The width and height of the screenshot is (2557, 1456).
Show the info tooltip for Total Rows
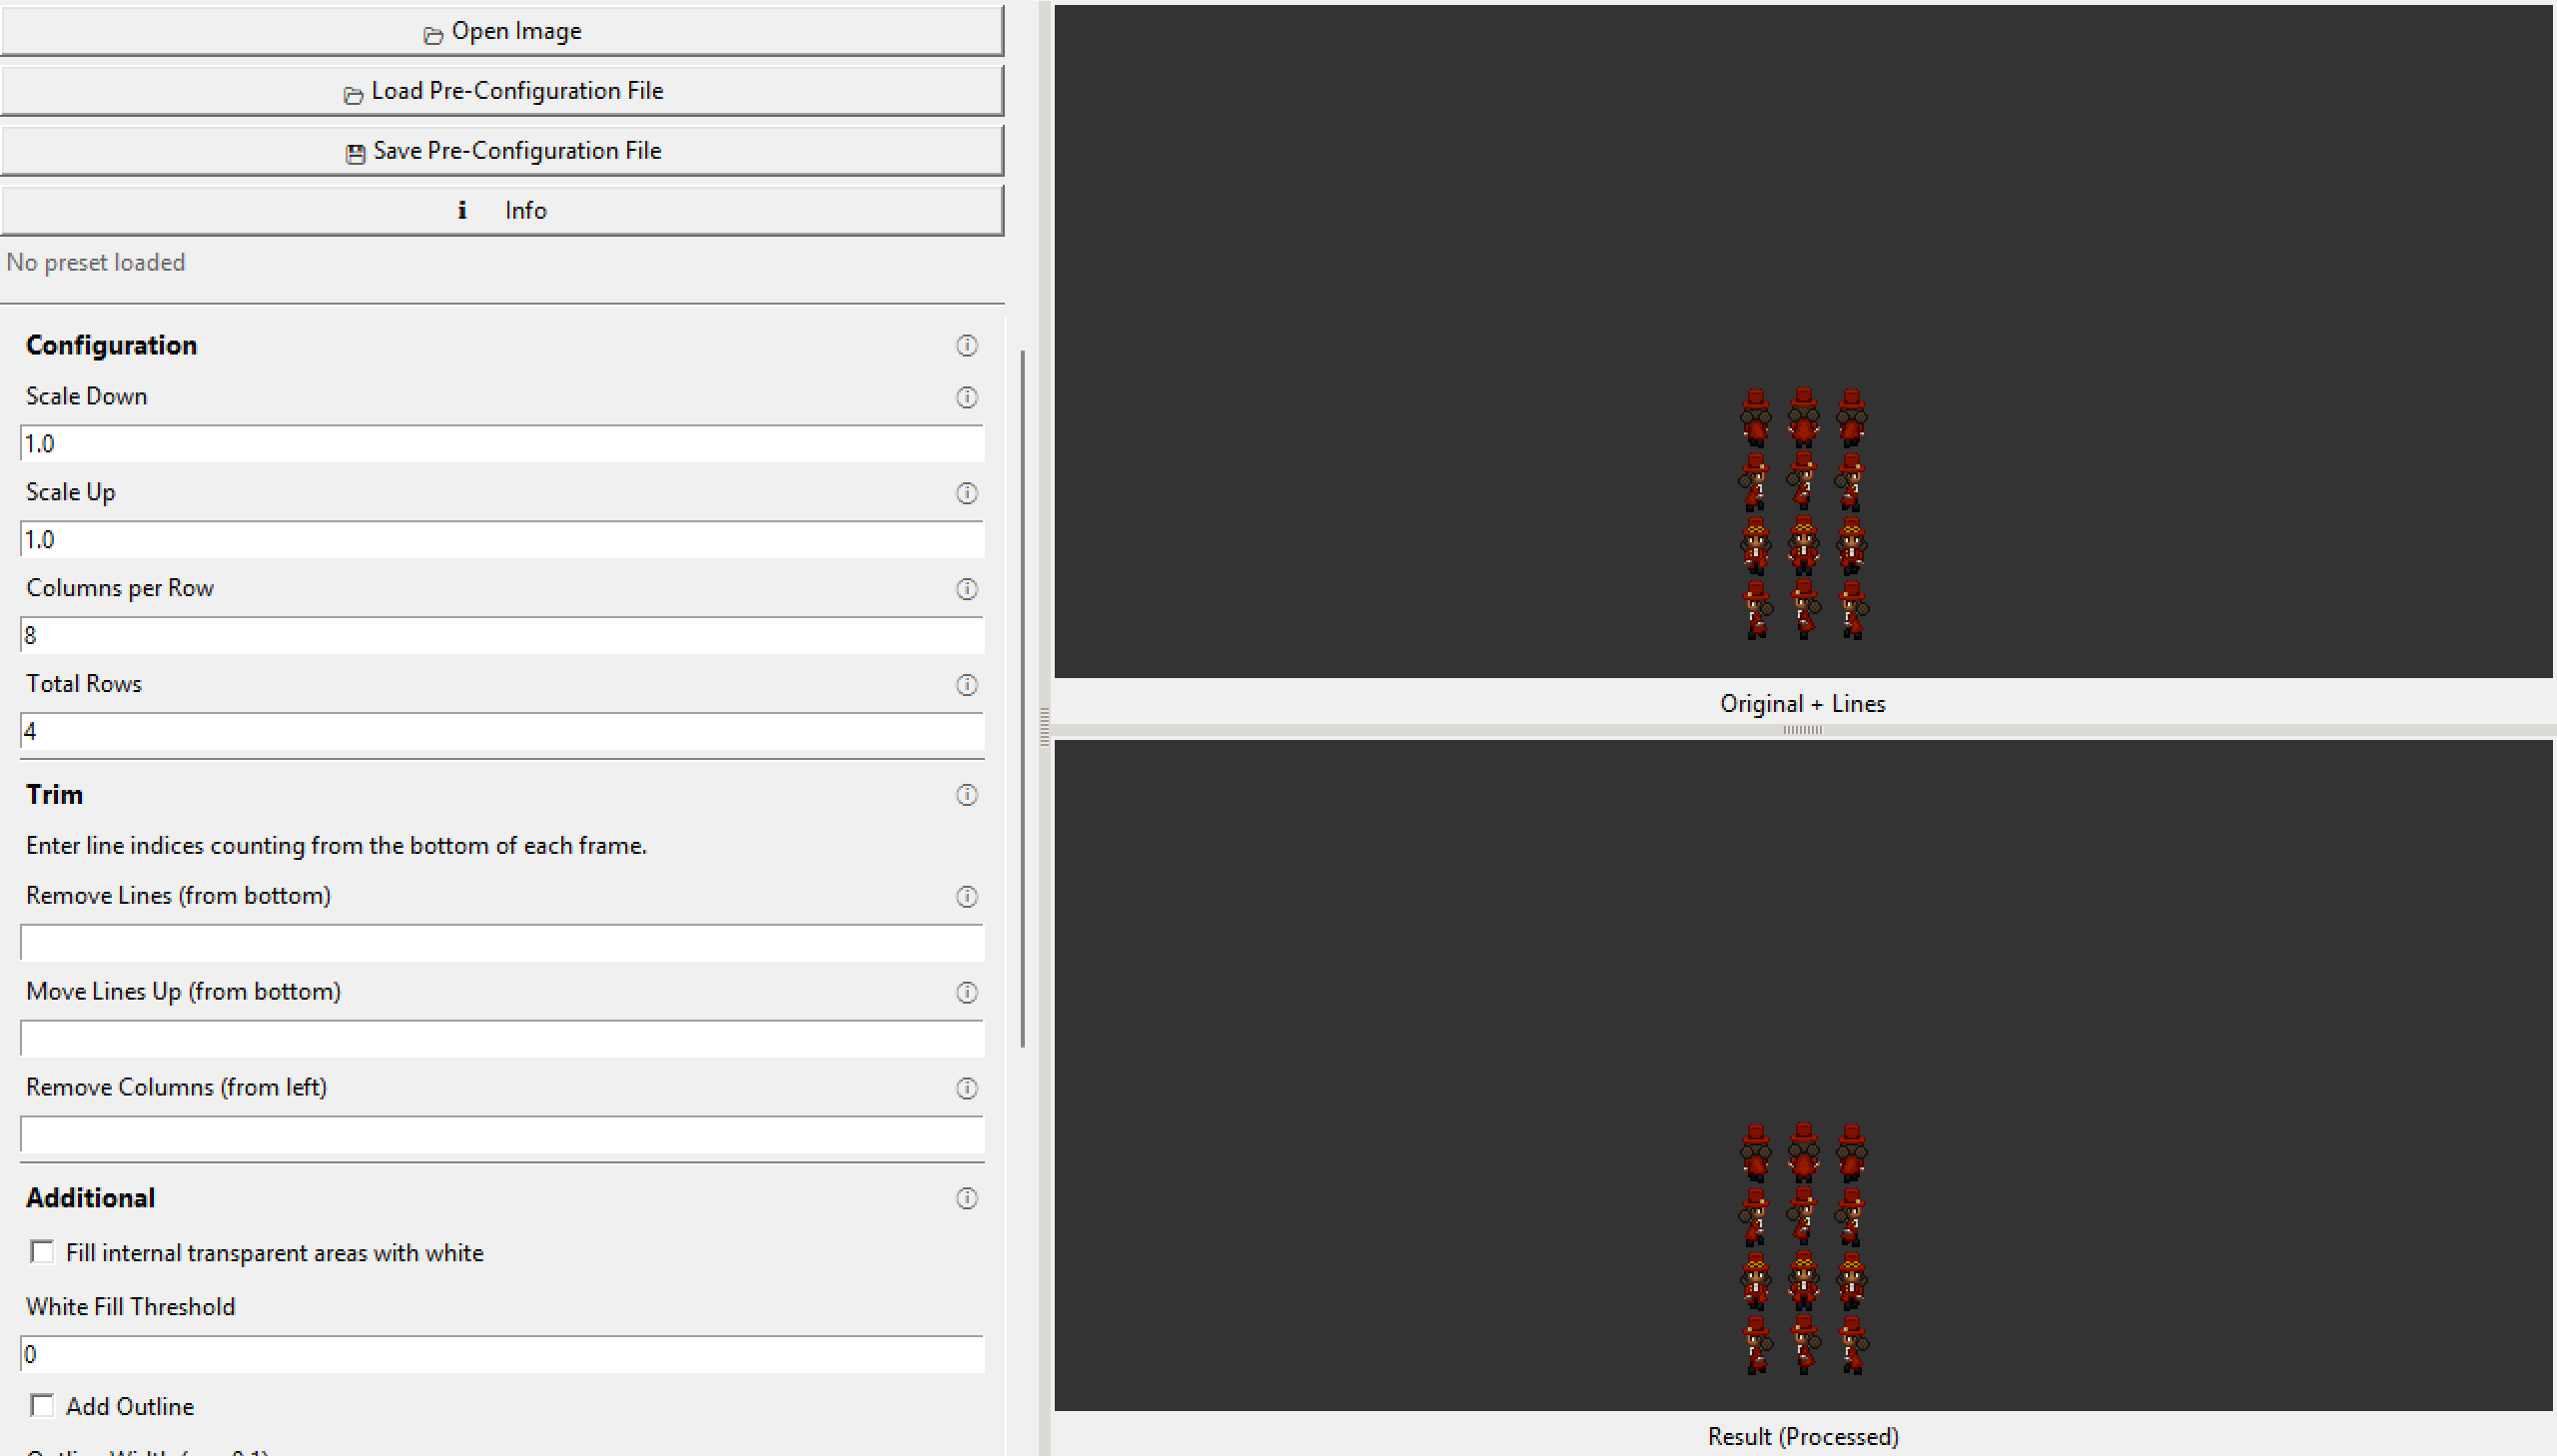coord(966,685)
